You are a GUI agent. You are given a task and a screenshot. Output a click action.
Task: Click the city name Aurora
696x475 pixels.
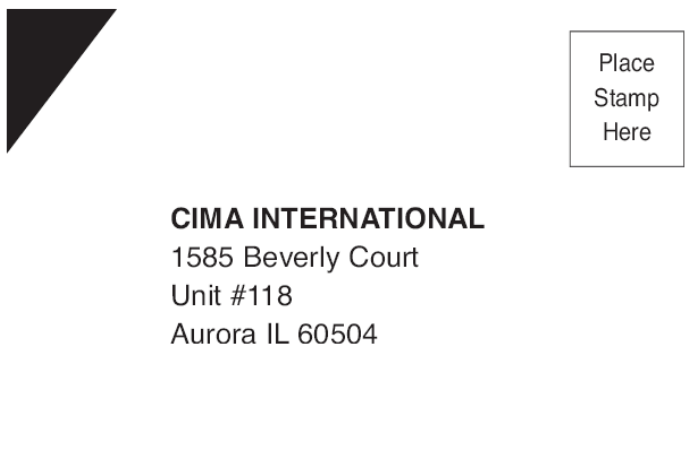pos(213,334)
